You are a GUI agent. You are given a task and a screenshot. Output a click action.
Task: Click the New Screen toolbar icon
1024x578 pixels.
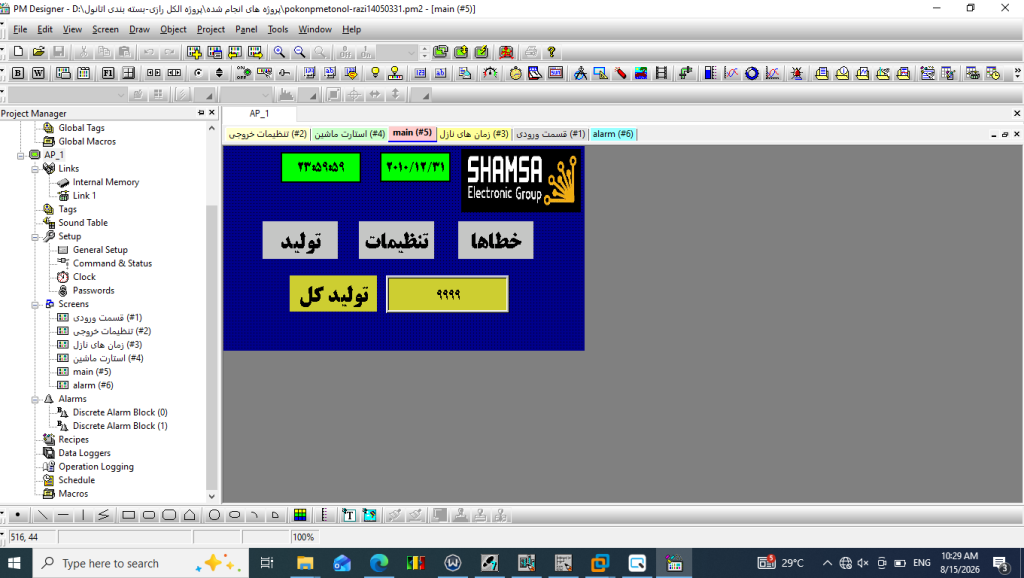194,52
